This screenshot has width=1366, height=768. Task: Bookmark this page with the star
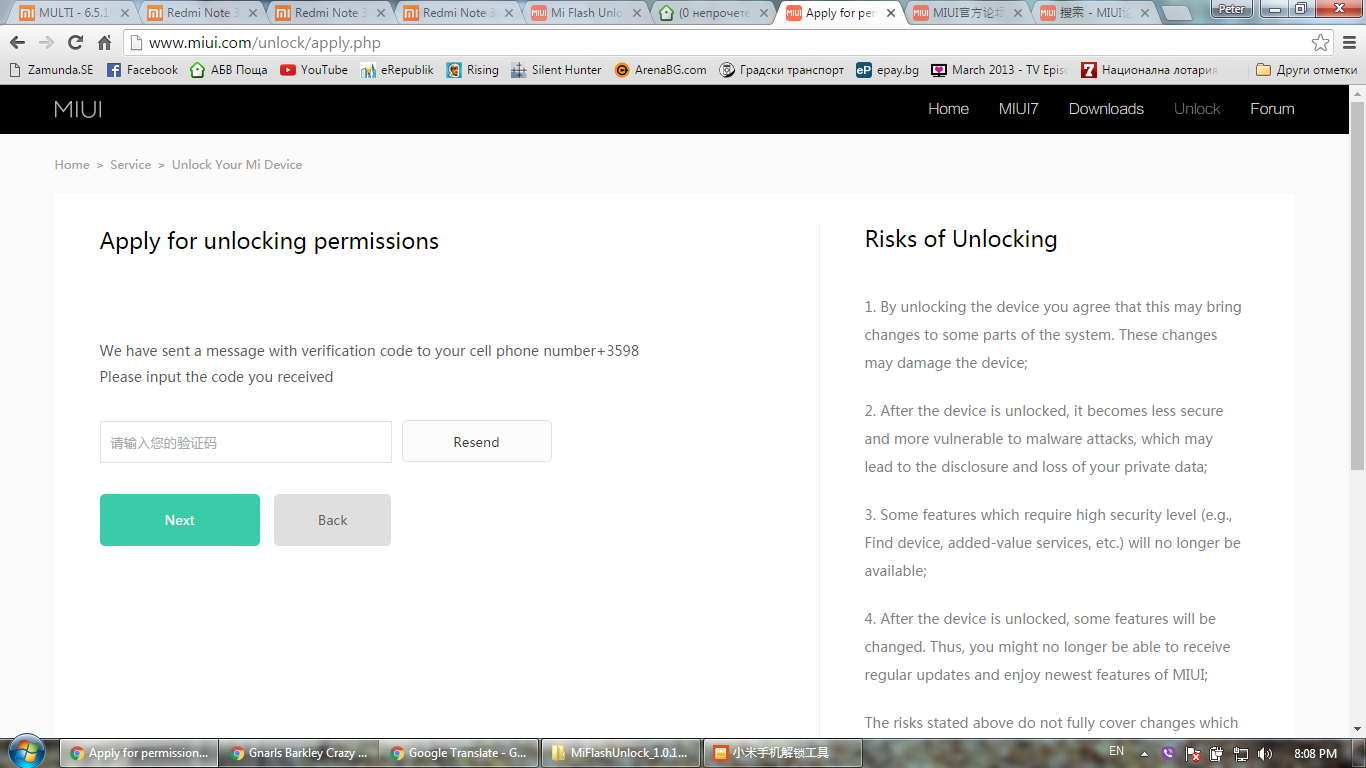point(1321,43)
